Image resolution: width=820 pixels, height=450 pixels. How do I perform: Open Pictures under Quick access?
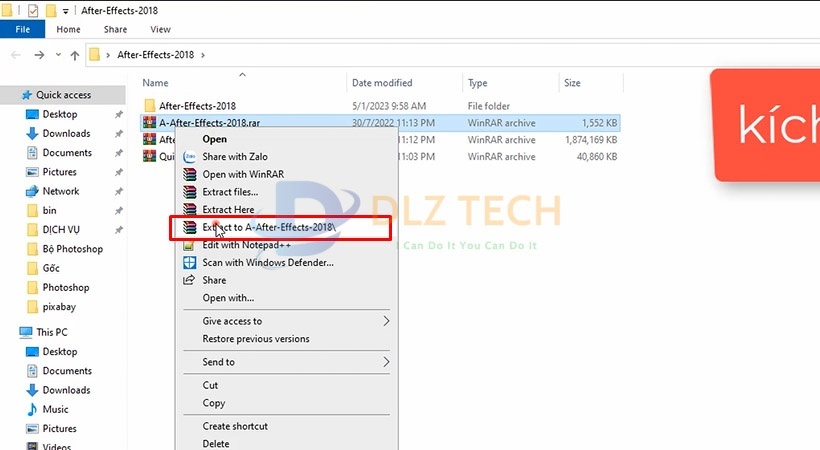[59, 172]
